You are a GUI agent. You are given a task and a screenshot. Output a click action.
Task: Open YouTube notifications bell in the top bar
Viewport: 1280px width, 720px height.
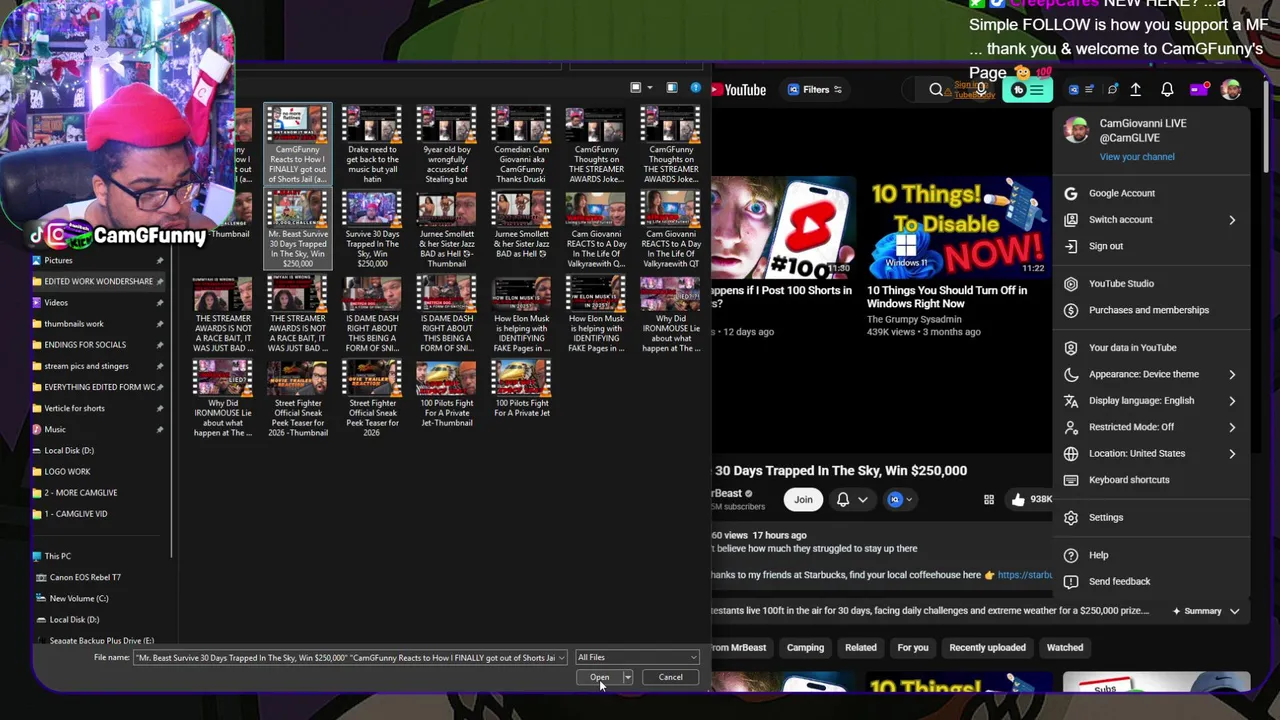coord(1167,90)
